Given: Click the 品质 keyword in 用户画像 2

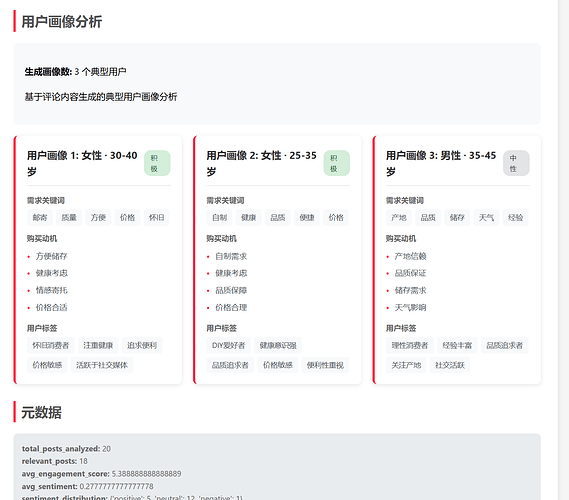Looking at the screenshot, I should [278, 218].
